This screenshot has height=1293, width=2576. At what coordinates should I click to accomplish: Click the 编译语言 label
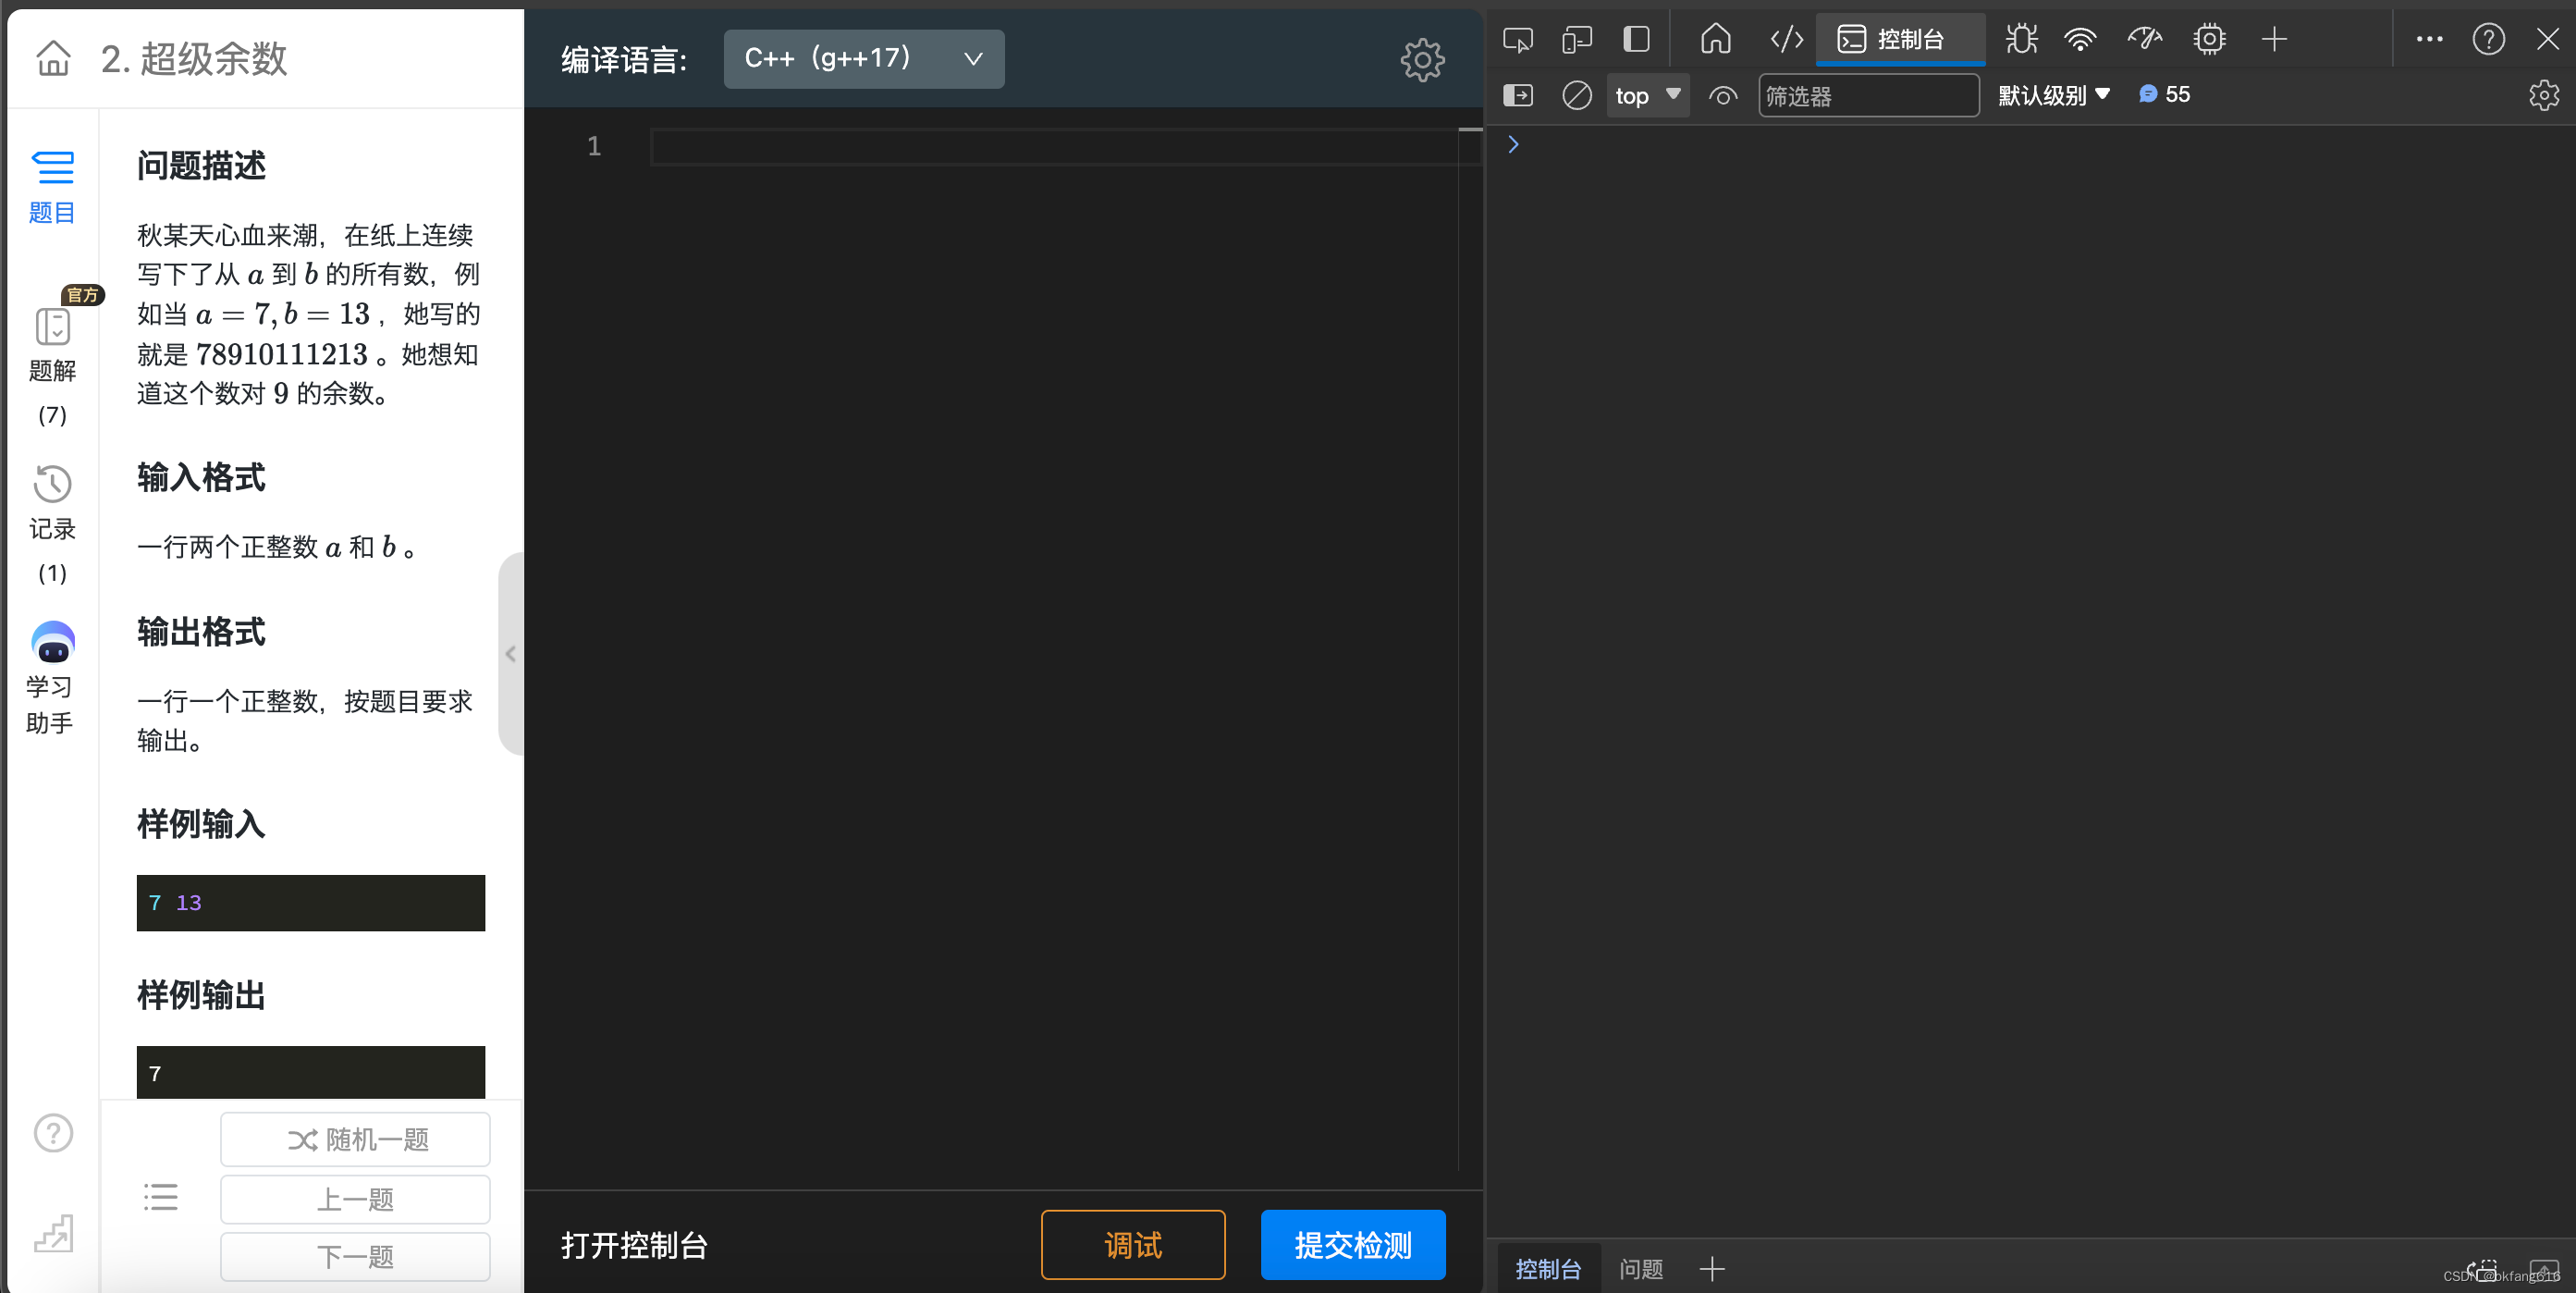625,59
